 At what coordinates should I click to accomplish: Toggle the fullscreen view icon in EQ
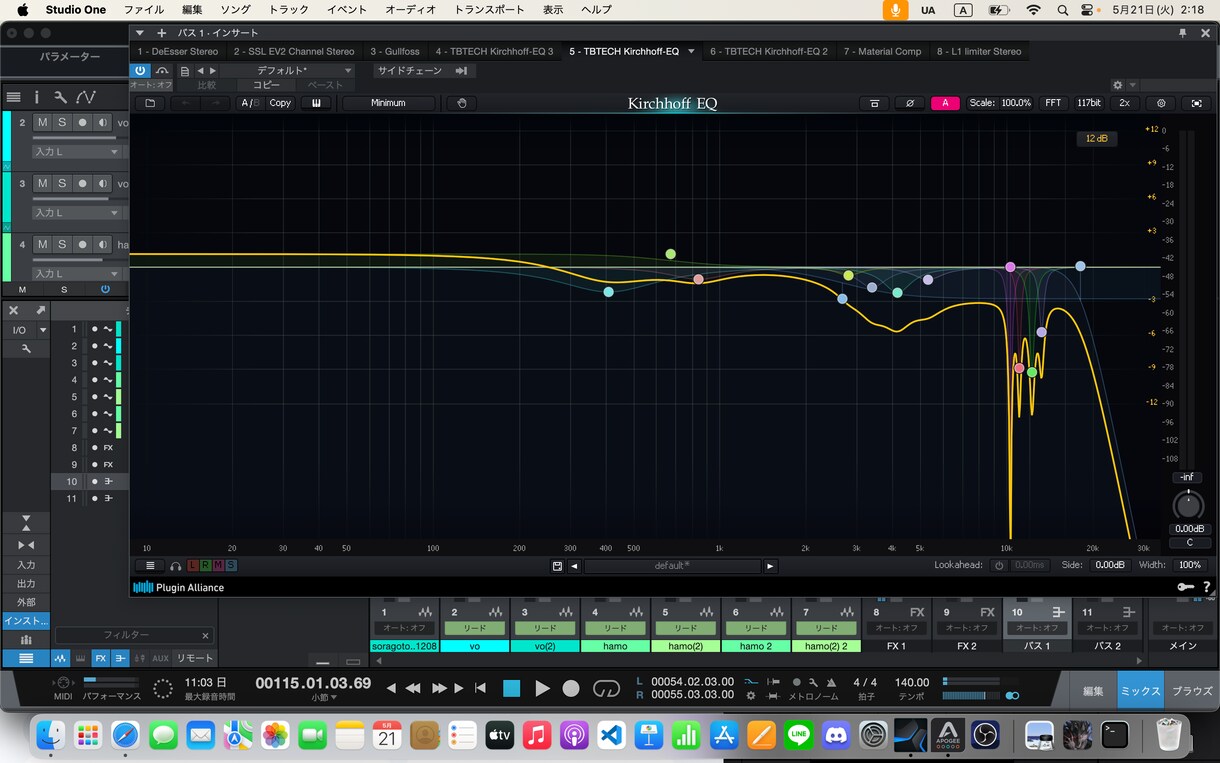(1197, 103)
